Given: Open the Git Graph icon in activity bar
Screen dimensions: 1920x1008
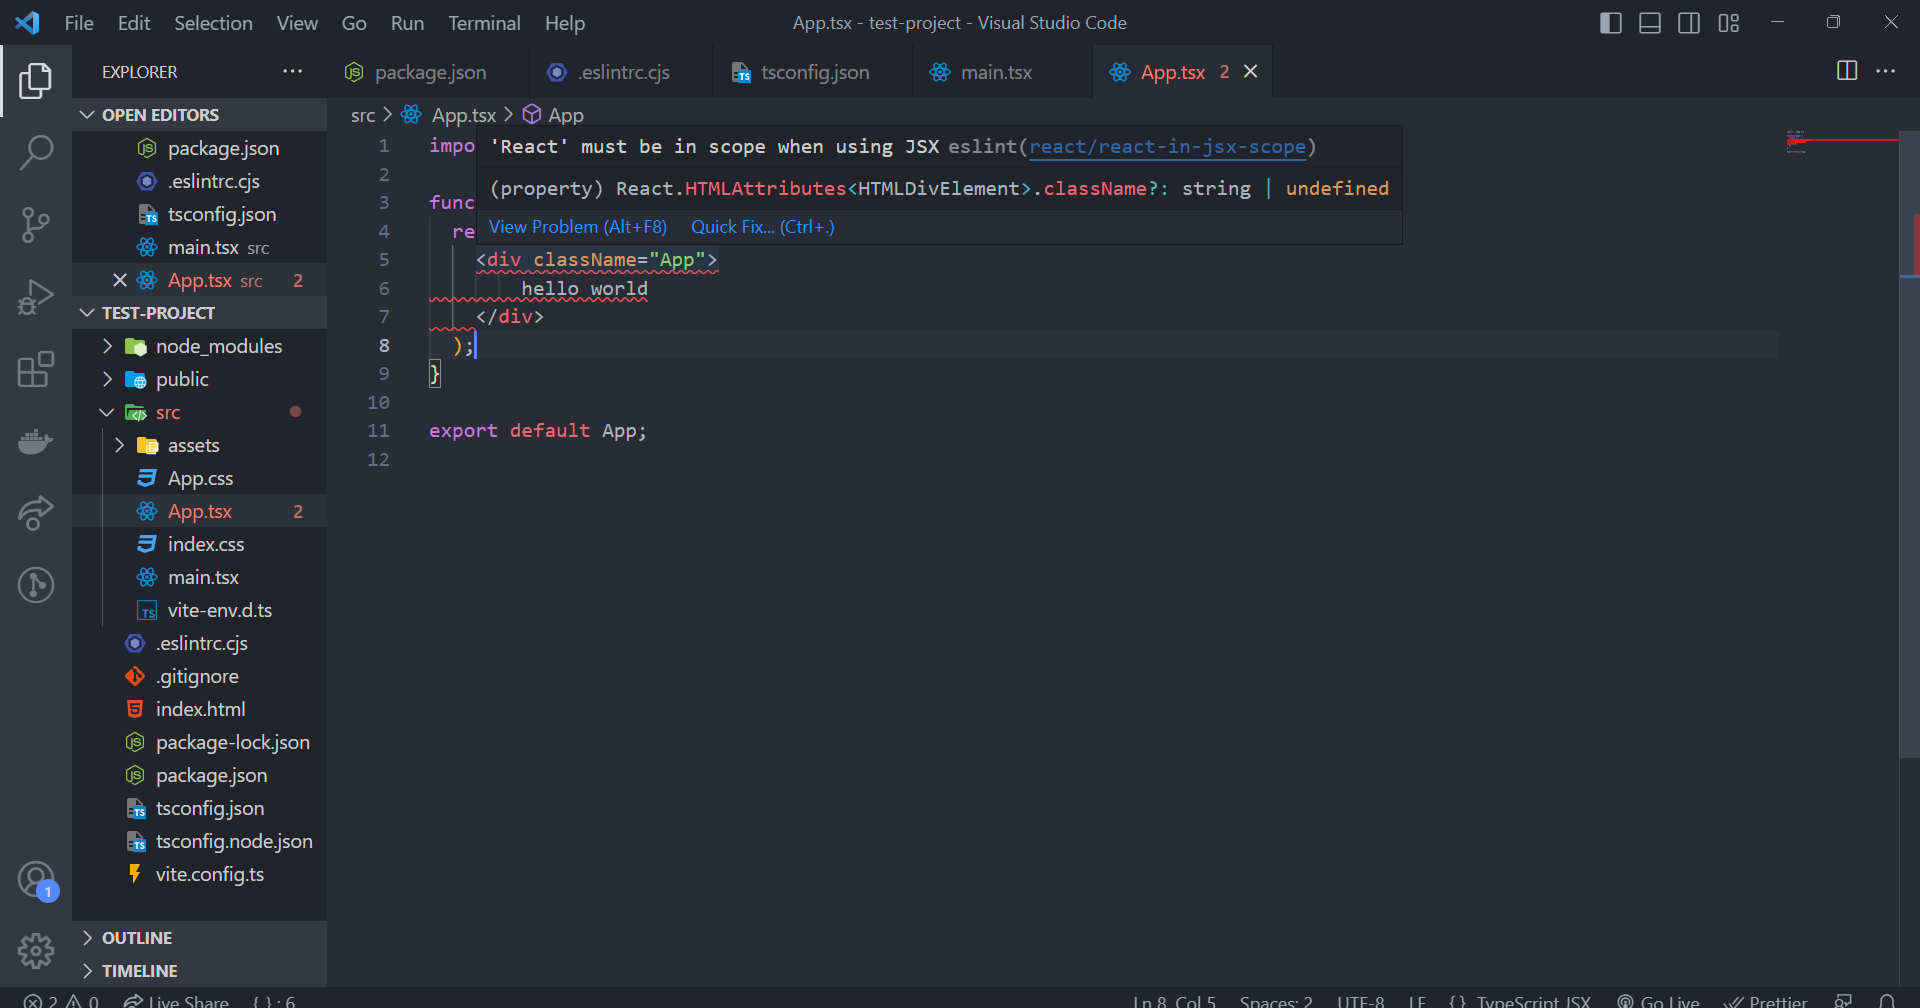Looking at the screenshot, I should [x=36, y=585].
